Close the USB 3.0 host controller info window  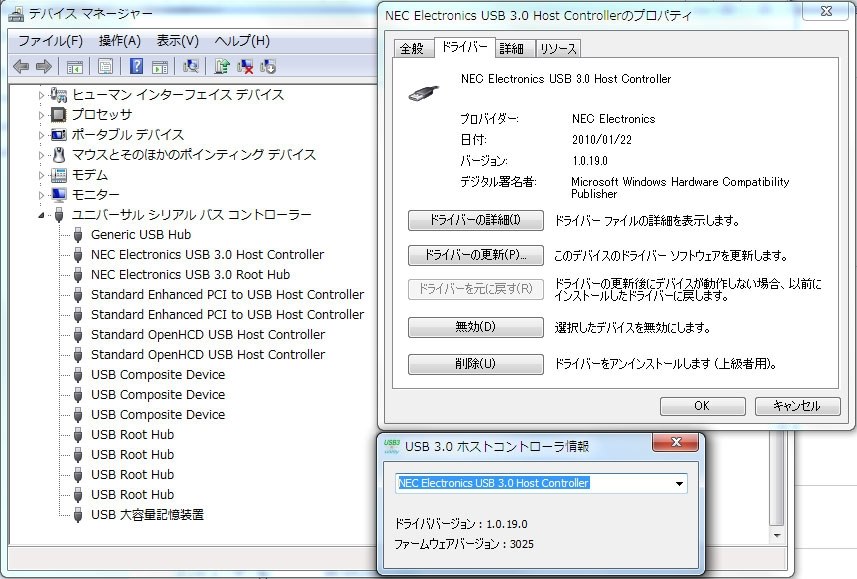click(x=676, y=442)
